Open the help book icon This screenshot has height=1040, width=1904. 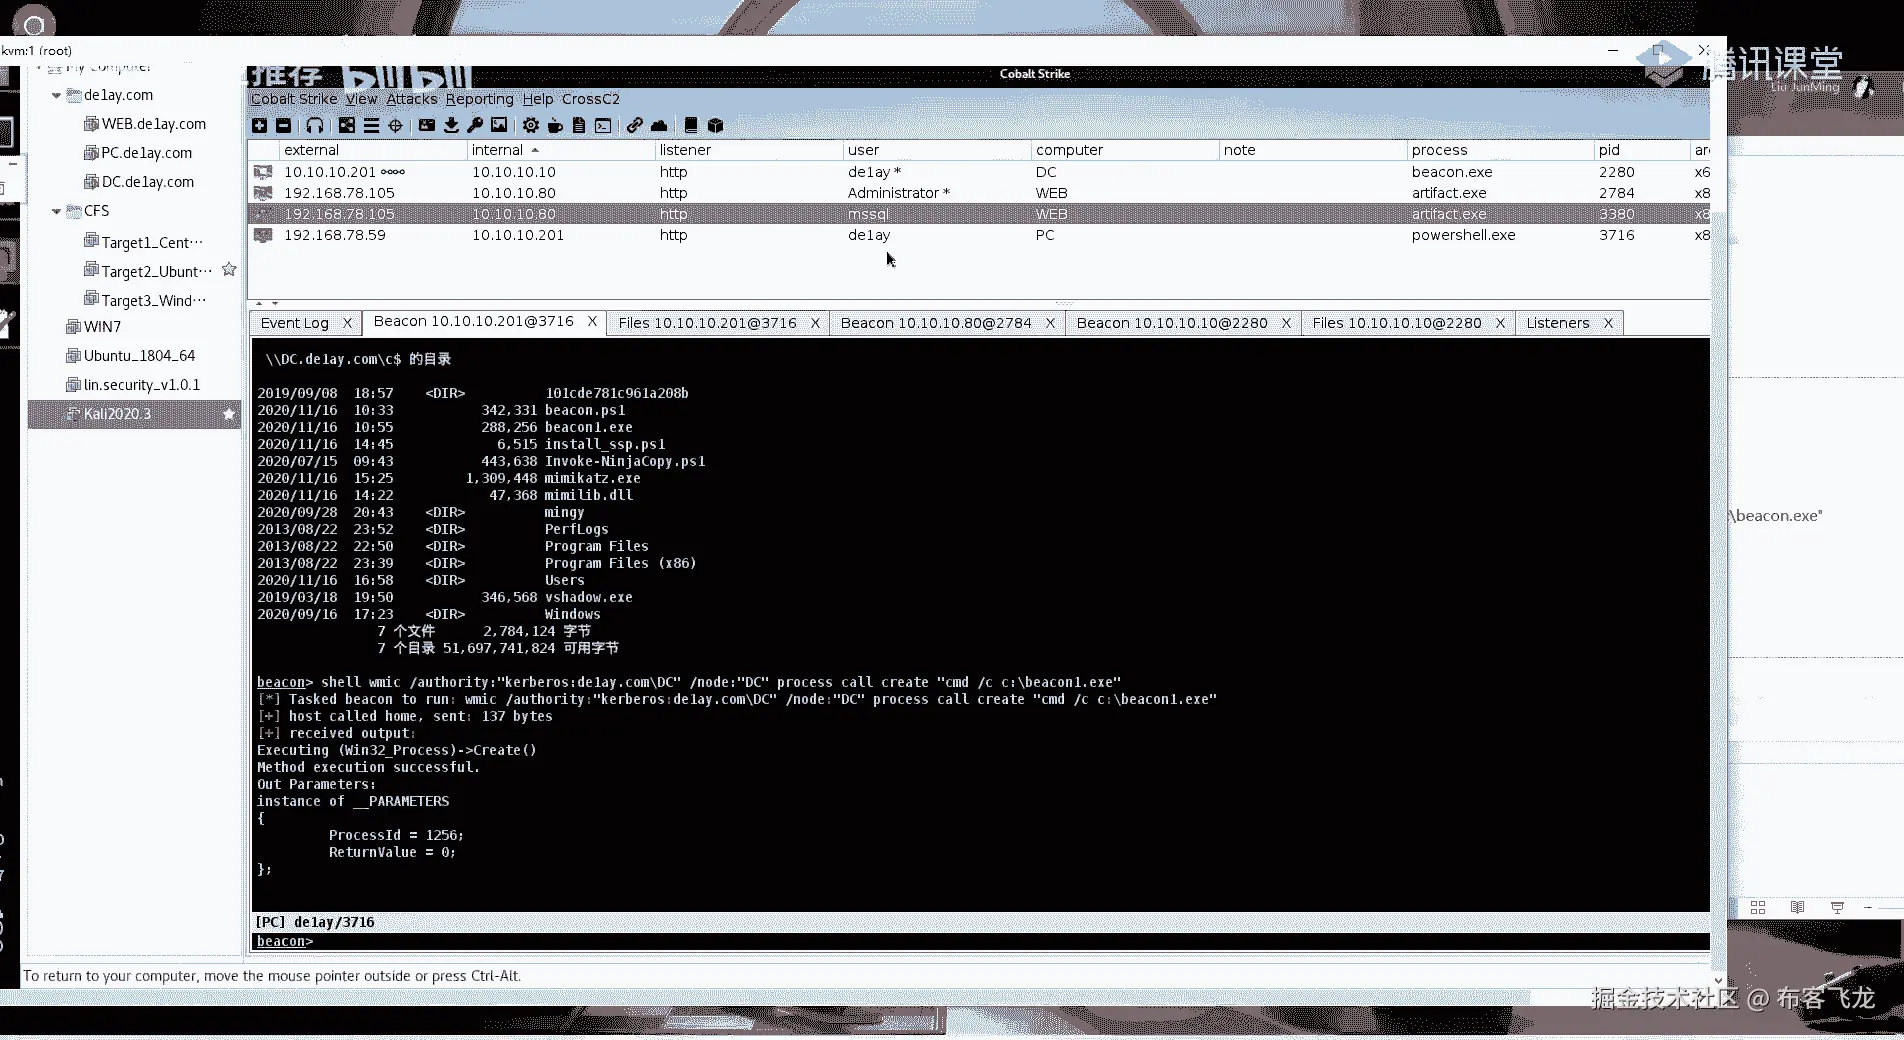pos(691,125)
